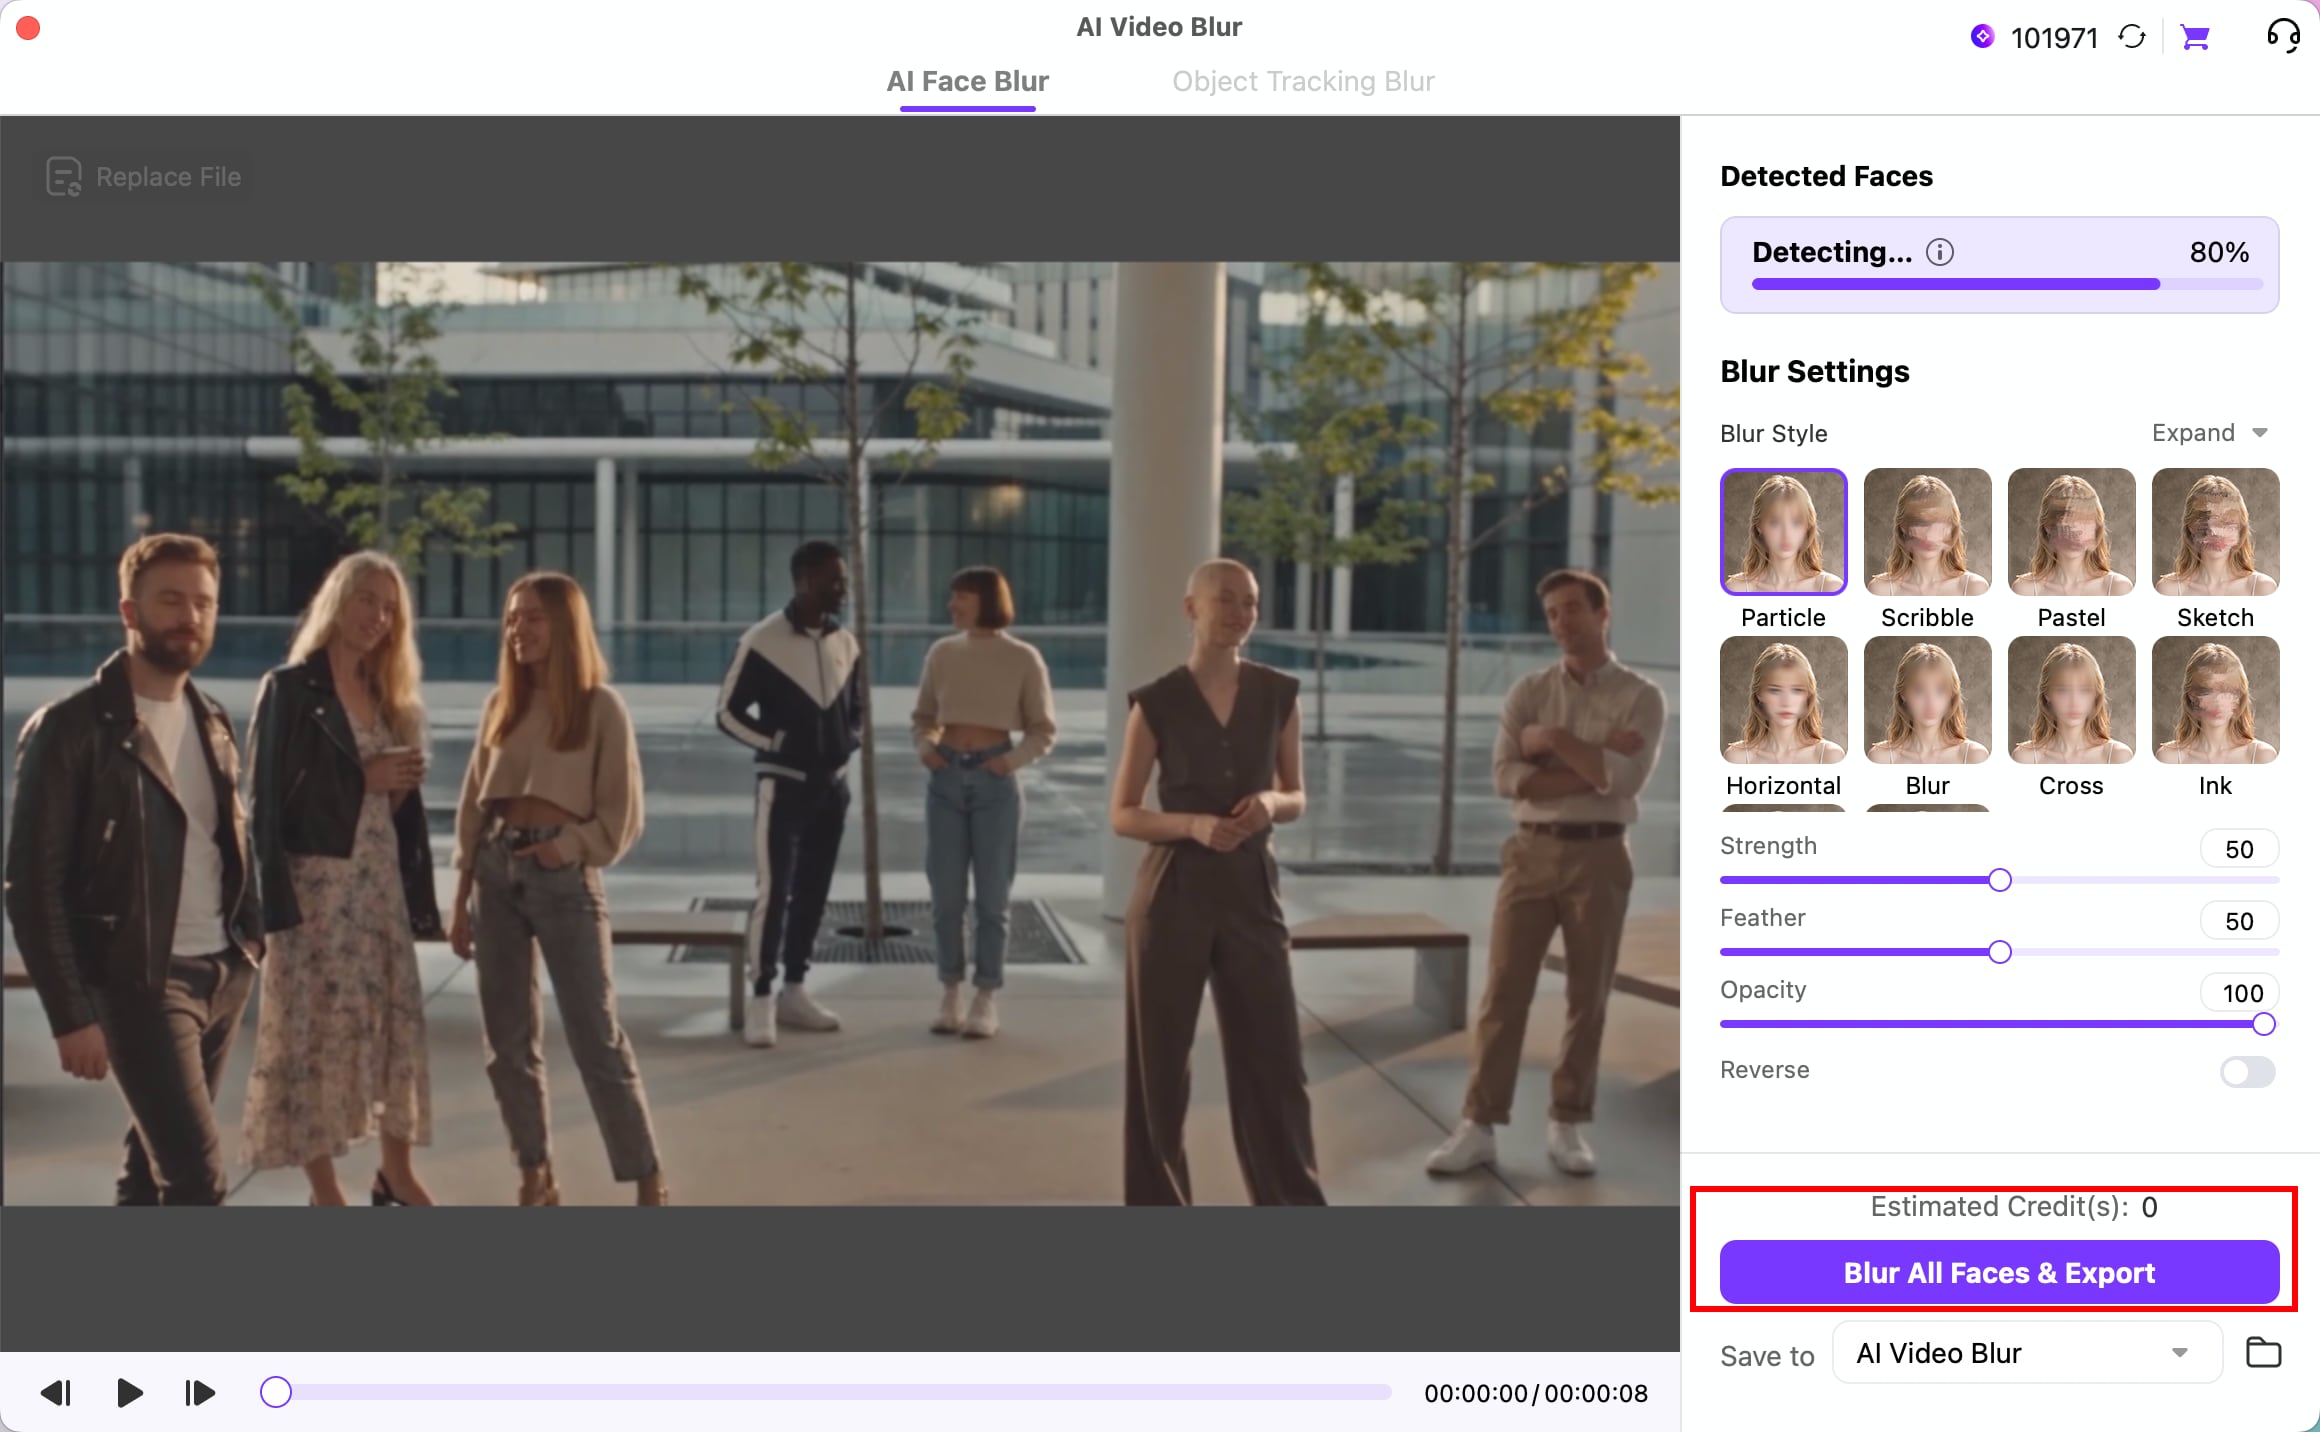Image resolution: width=2320 pixels, height=1432 pixels.
Task: Open the customer support headset icon
Action: (x=2283, y=36)
